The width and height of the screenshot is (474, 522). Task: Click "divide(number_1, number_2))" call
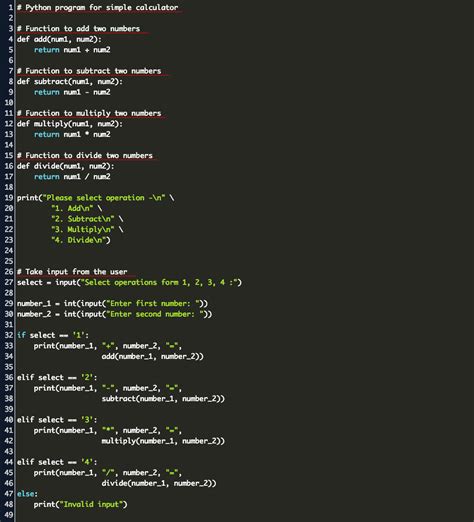(x=159, y=484)
